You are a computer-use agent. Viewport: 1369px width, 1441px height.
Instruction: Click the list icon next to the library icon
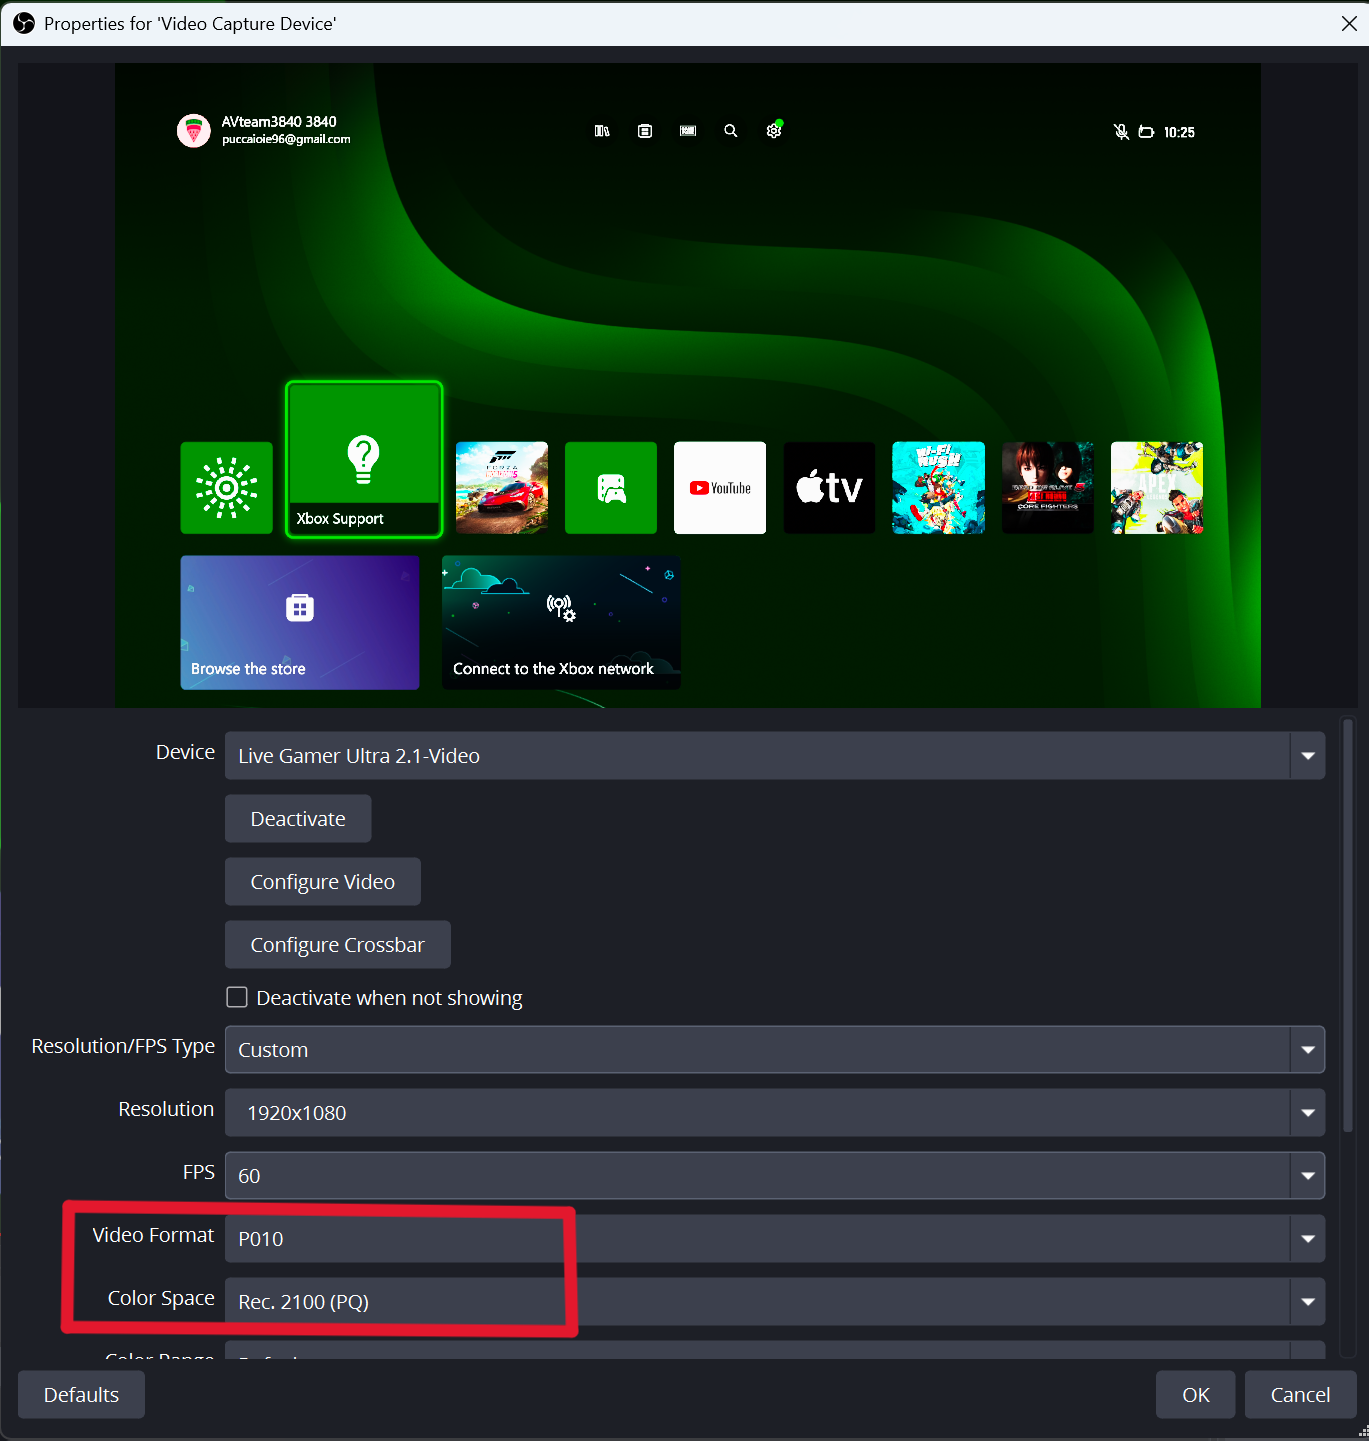645,131
